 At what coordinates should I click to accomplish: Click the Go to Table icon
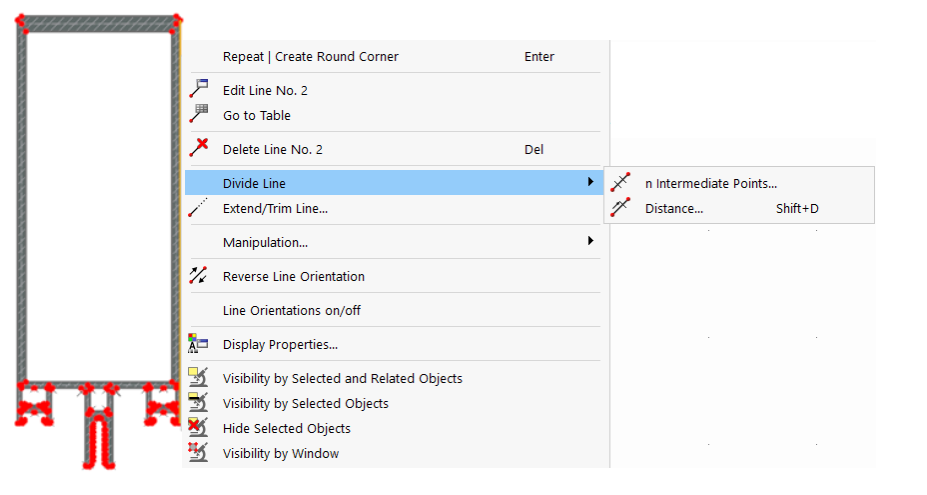[x=199, y=114]
